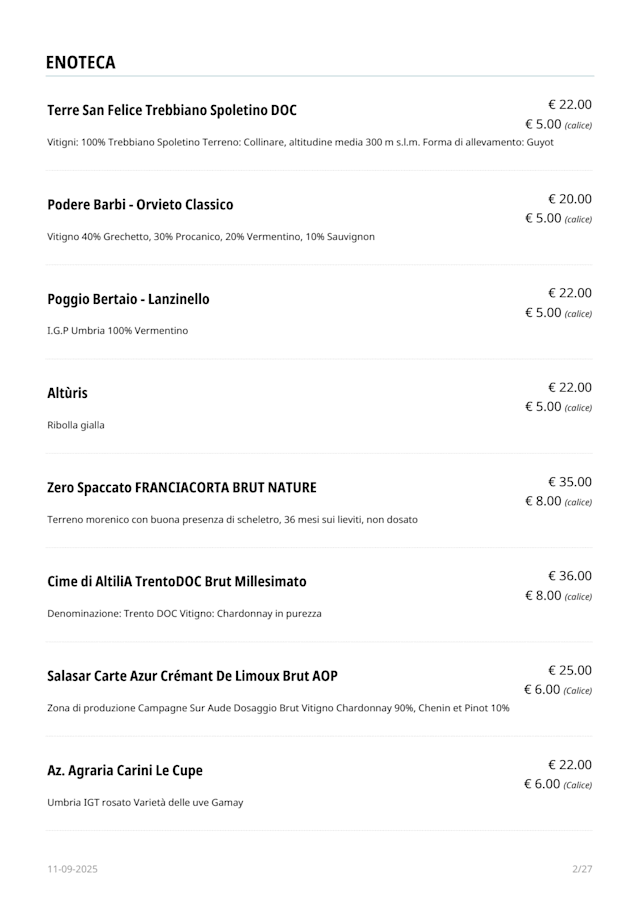Select Terre San Felice Trebbiano Spoletino DOC
This screenshot has height=905, width=640.
[172, 110]
